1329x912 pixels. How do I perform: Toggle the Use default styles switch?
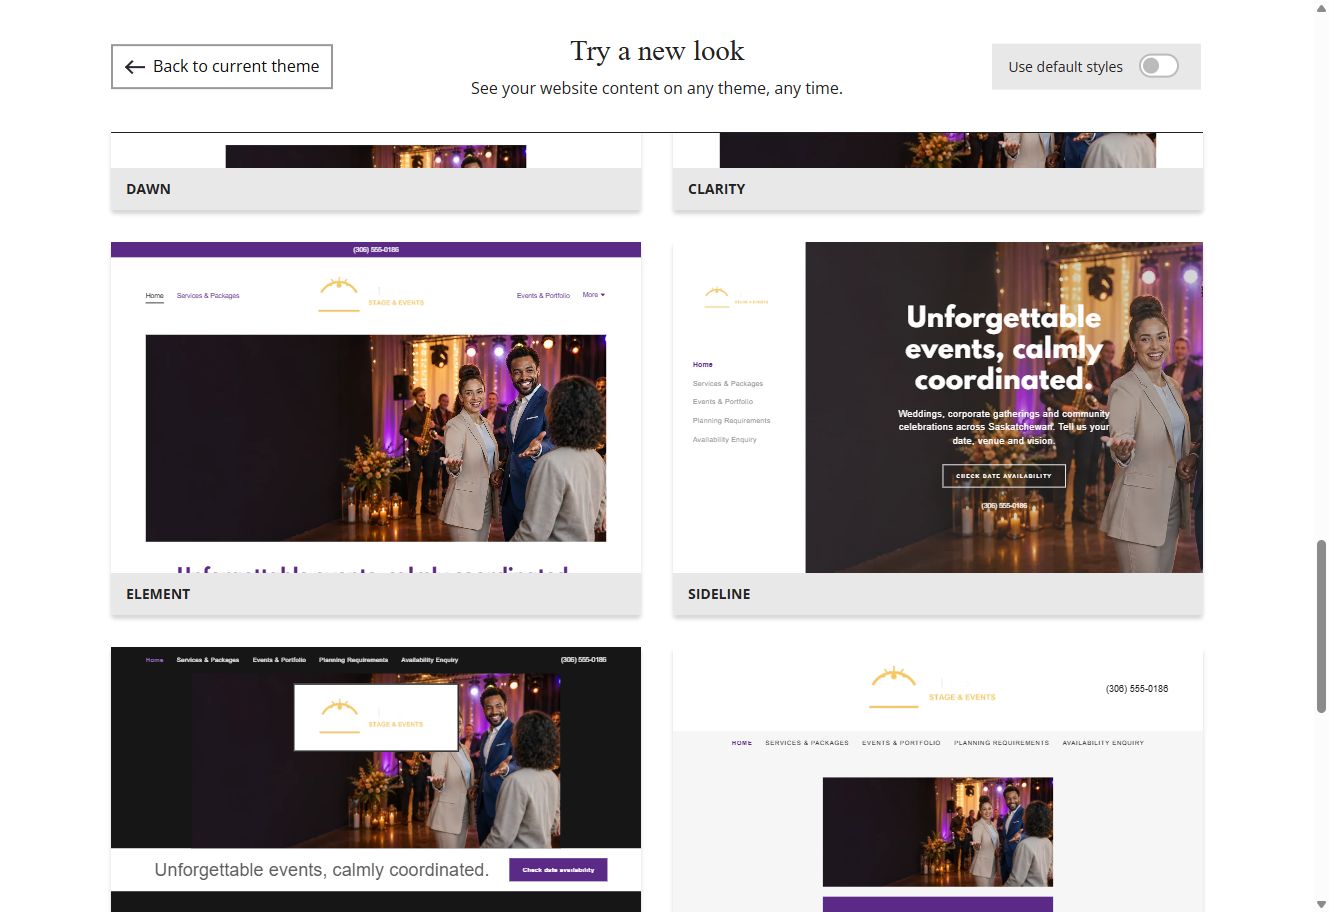(1158, 66)
